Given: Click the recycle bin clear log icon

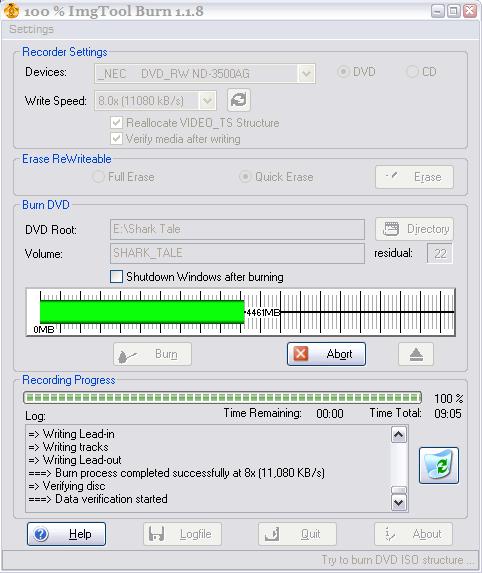Looking at the screenshot, I should [x=439, y=465].
